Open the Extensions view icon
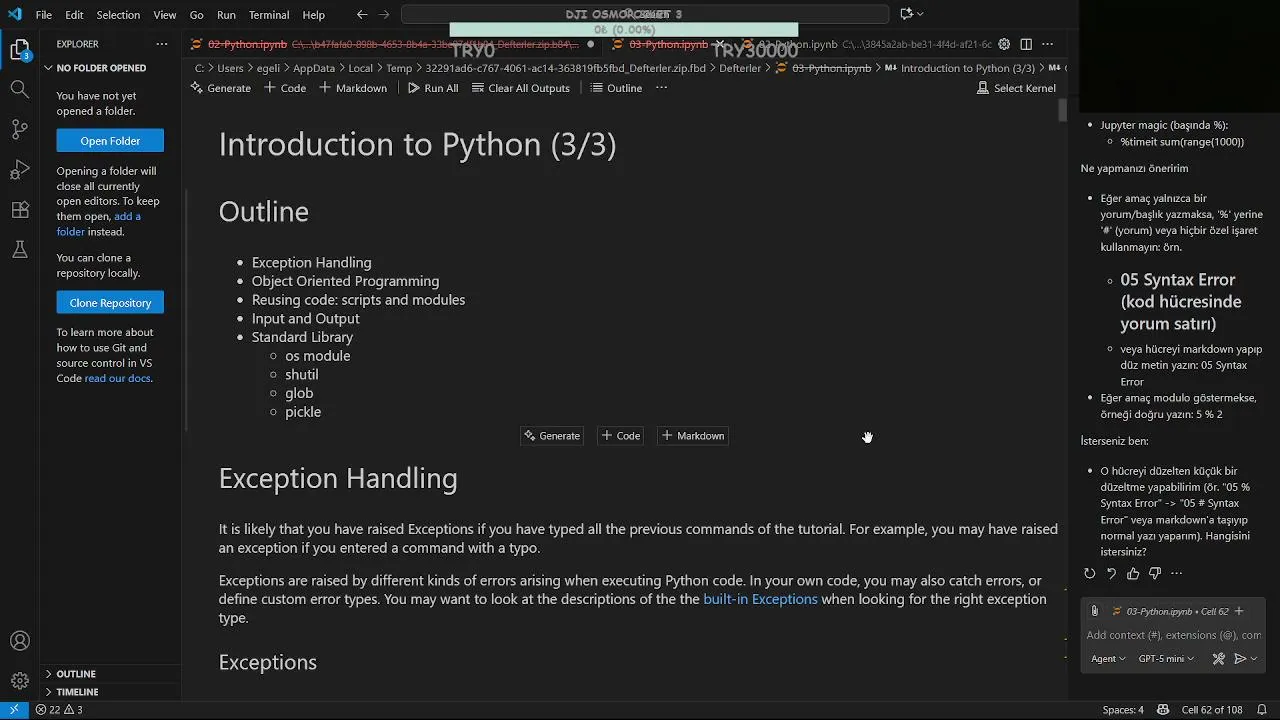 (x=20, y=210)
